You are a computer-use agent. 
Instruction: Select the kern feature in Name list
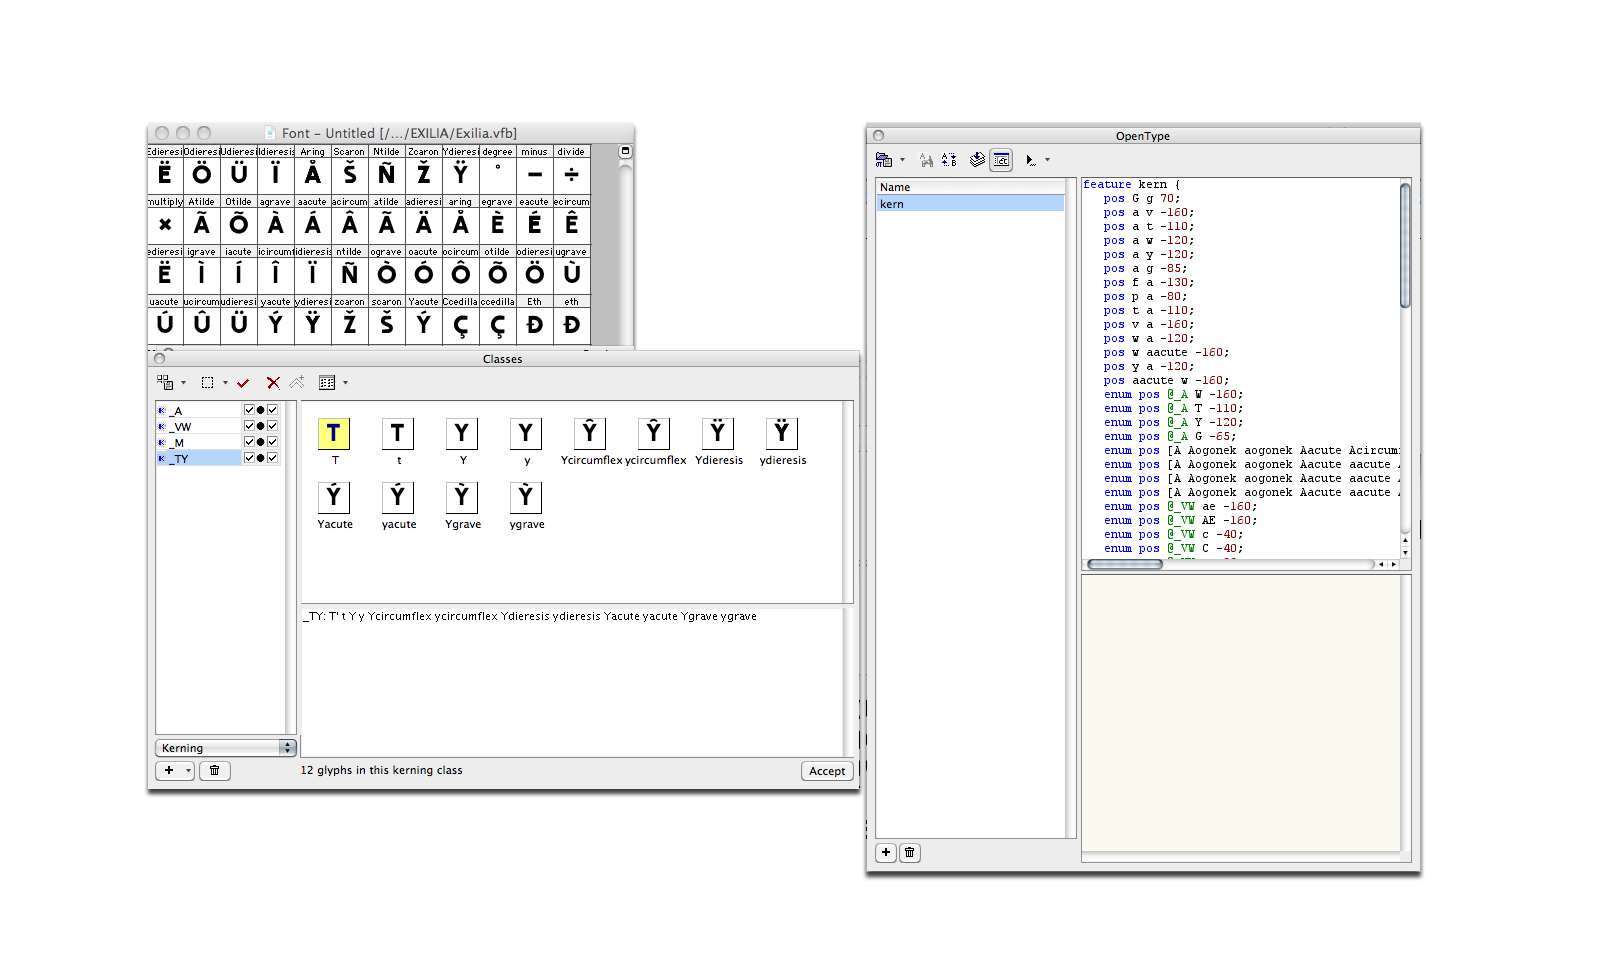[970, 204]
